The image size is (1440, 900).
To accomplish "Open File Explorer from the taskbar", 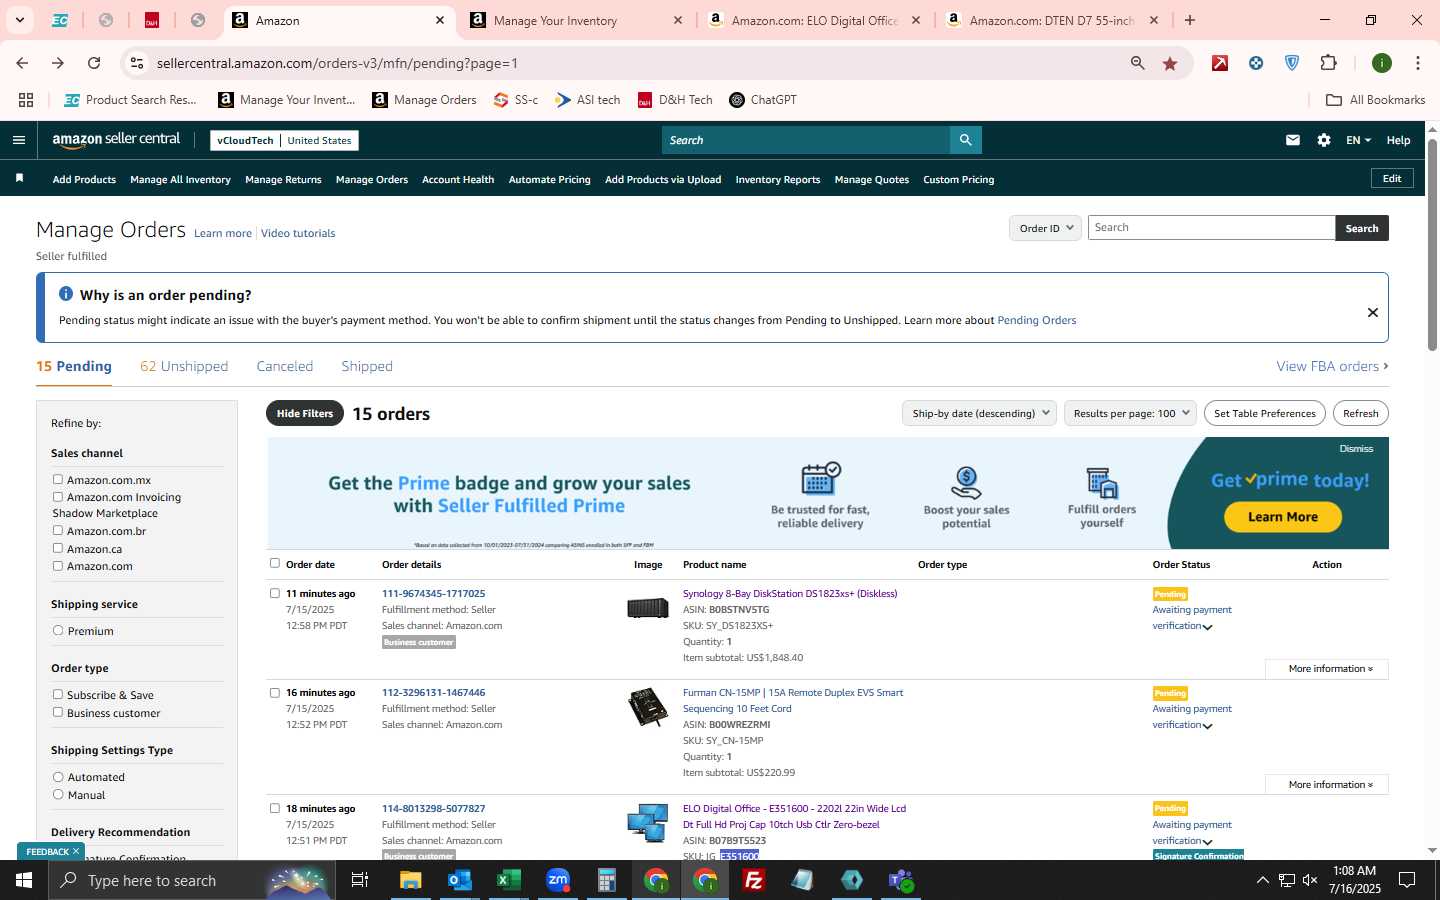I will click(x=411, y=880).
